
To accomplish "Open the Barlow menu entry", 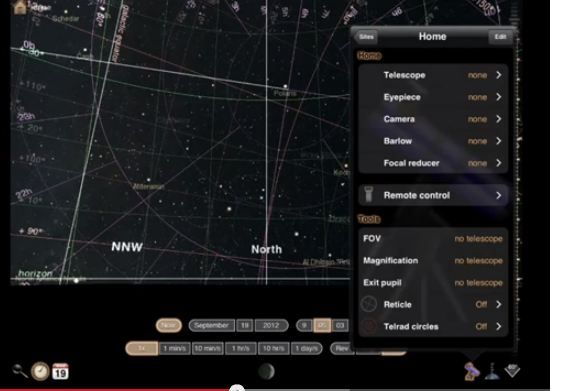I will pyautogui.click(x=433, y=141).
